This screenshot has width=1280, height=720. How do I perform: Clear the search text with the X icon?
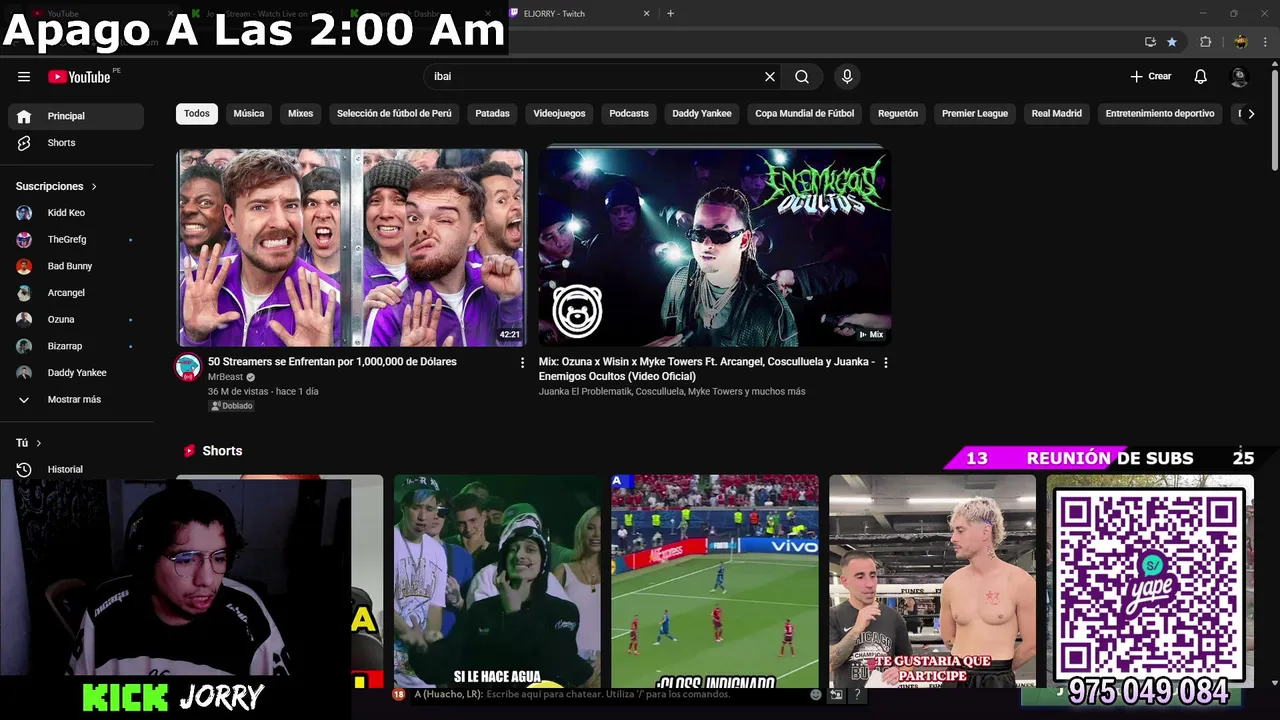pyautogui.click(x=770, y=77)
